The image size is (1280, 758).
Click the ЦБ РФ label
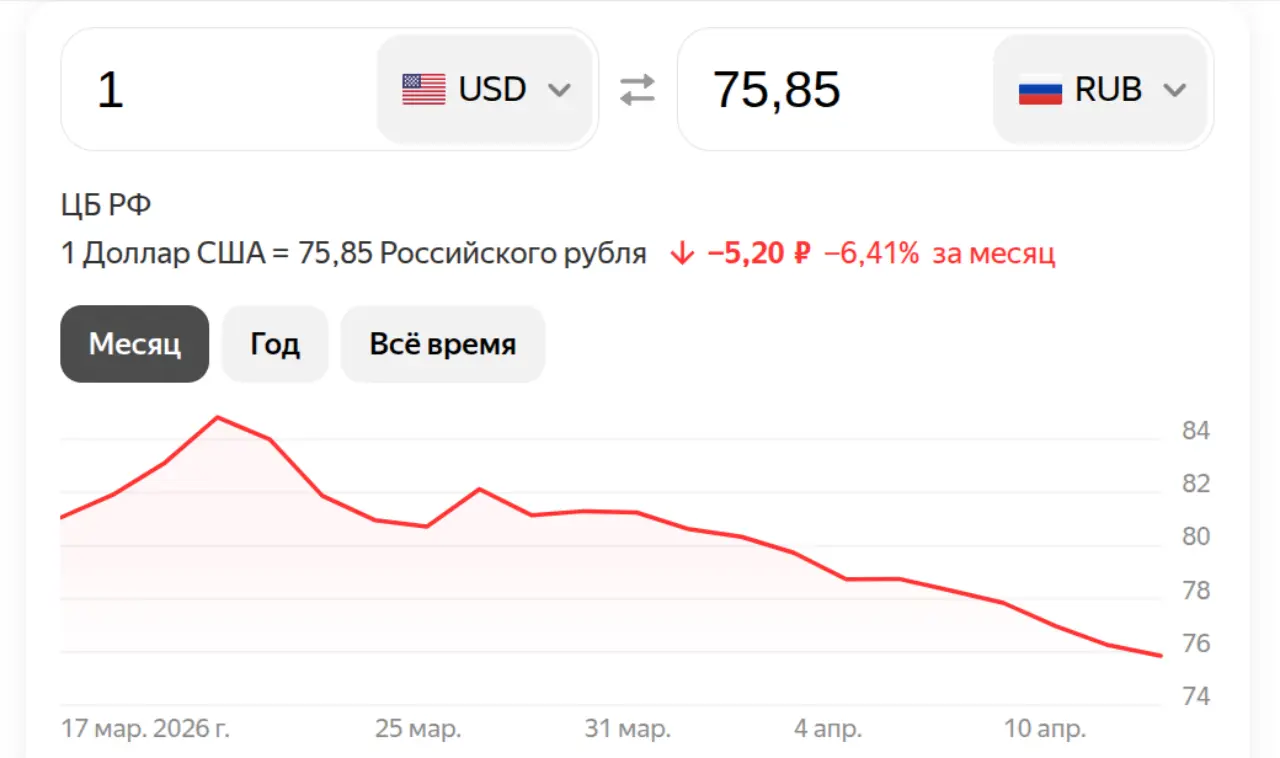[x=105, y=204]
